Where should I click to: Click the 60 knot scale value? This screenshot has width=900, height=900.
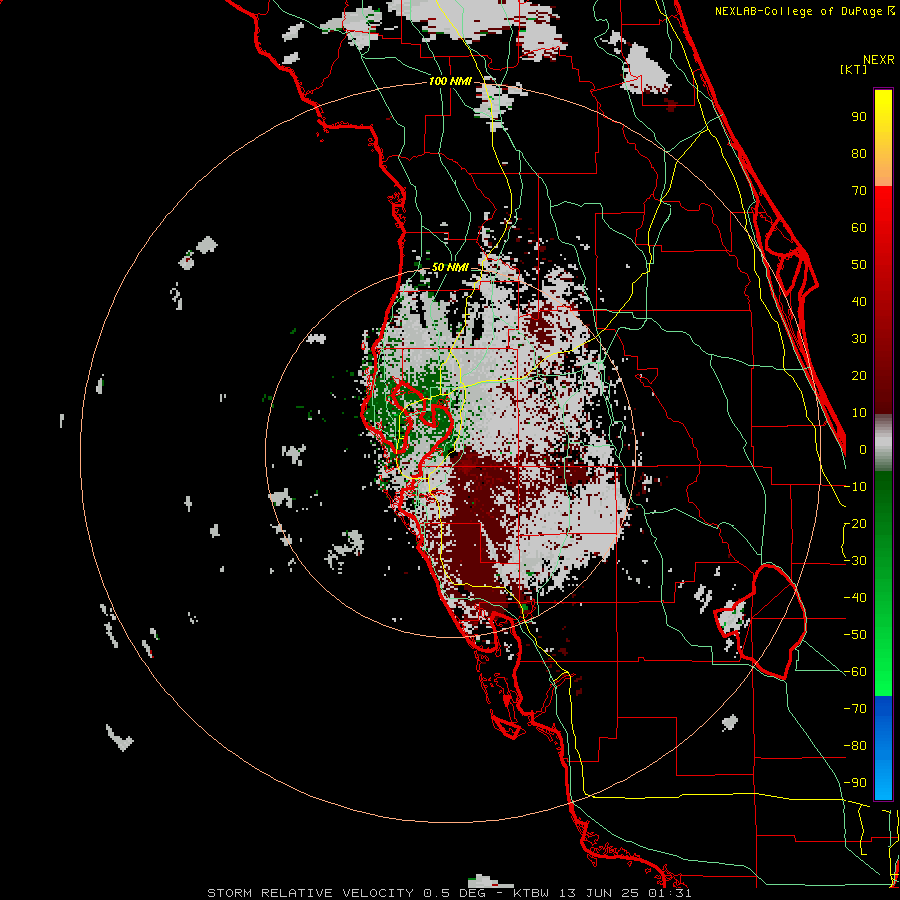pyautogui.click(x=859, y=228)
